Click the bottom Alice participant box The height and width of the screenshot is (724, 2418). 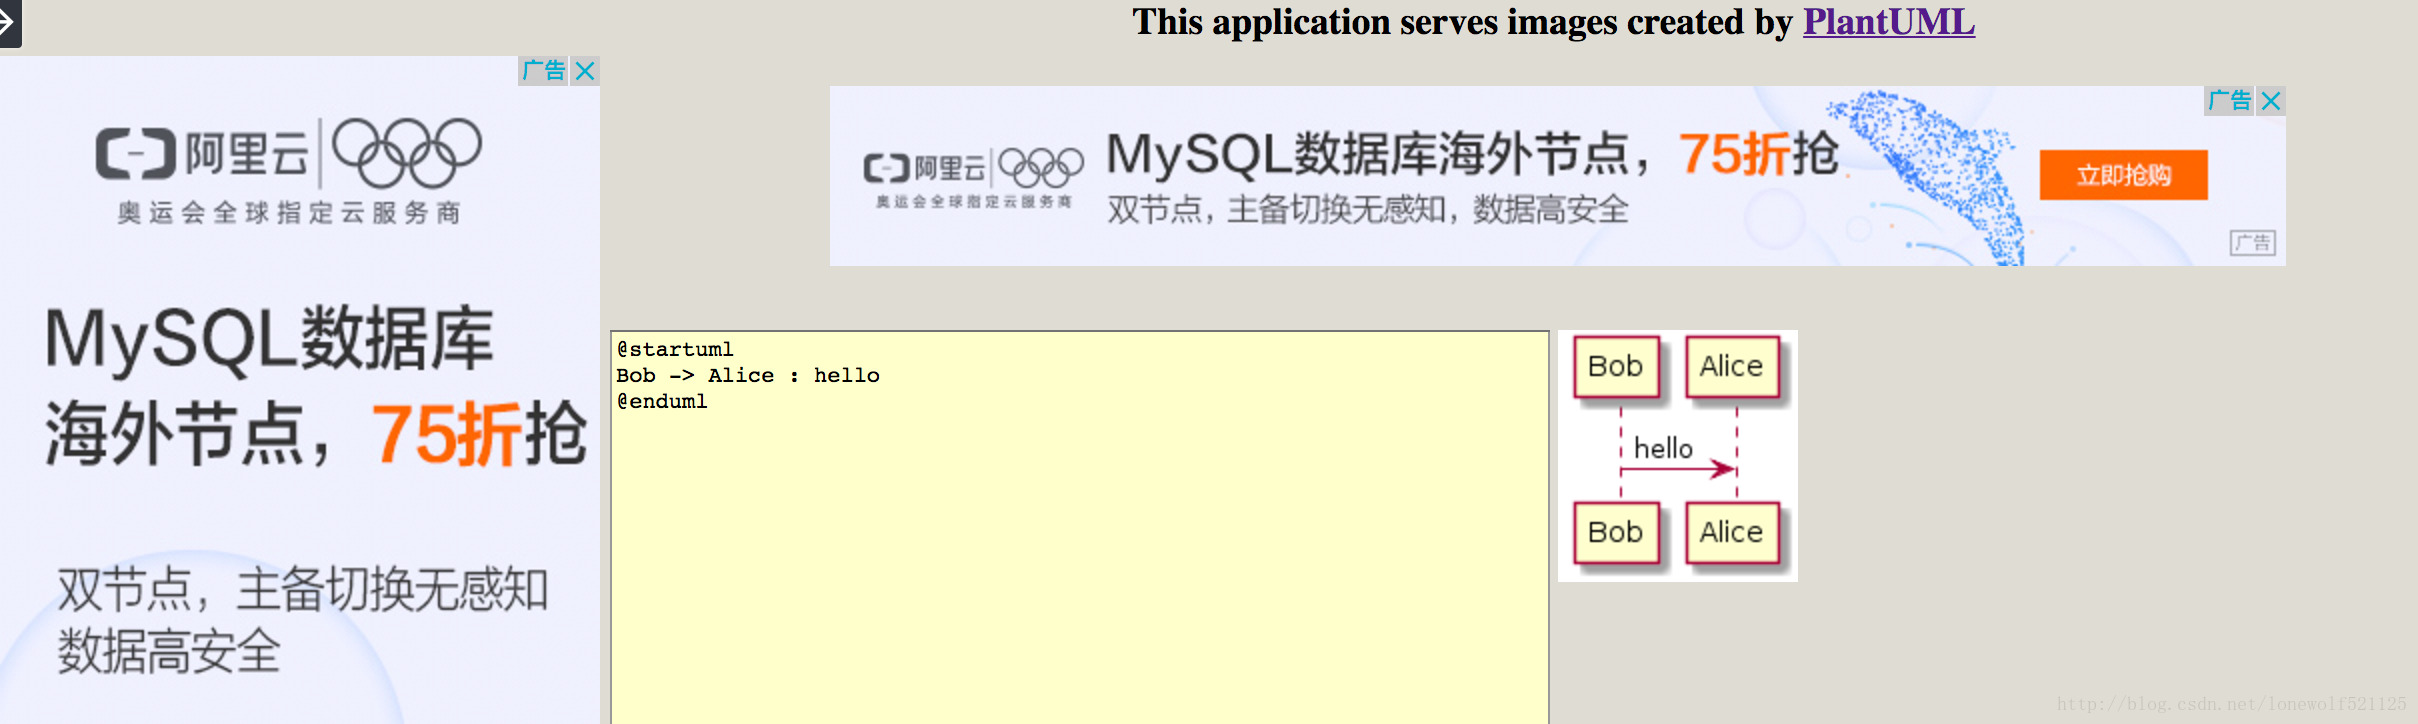tap(1732, 532)
